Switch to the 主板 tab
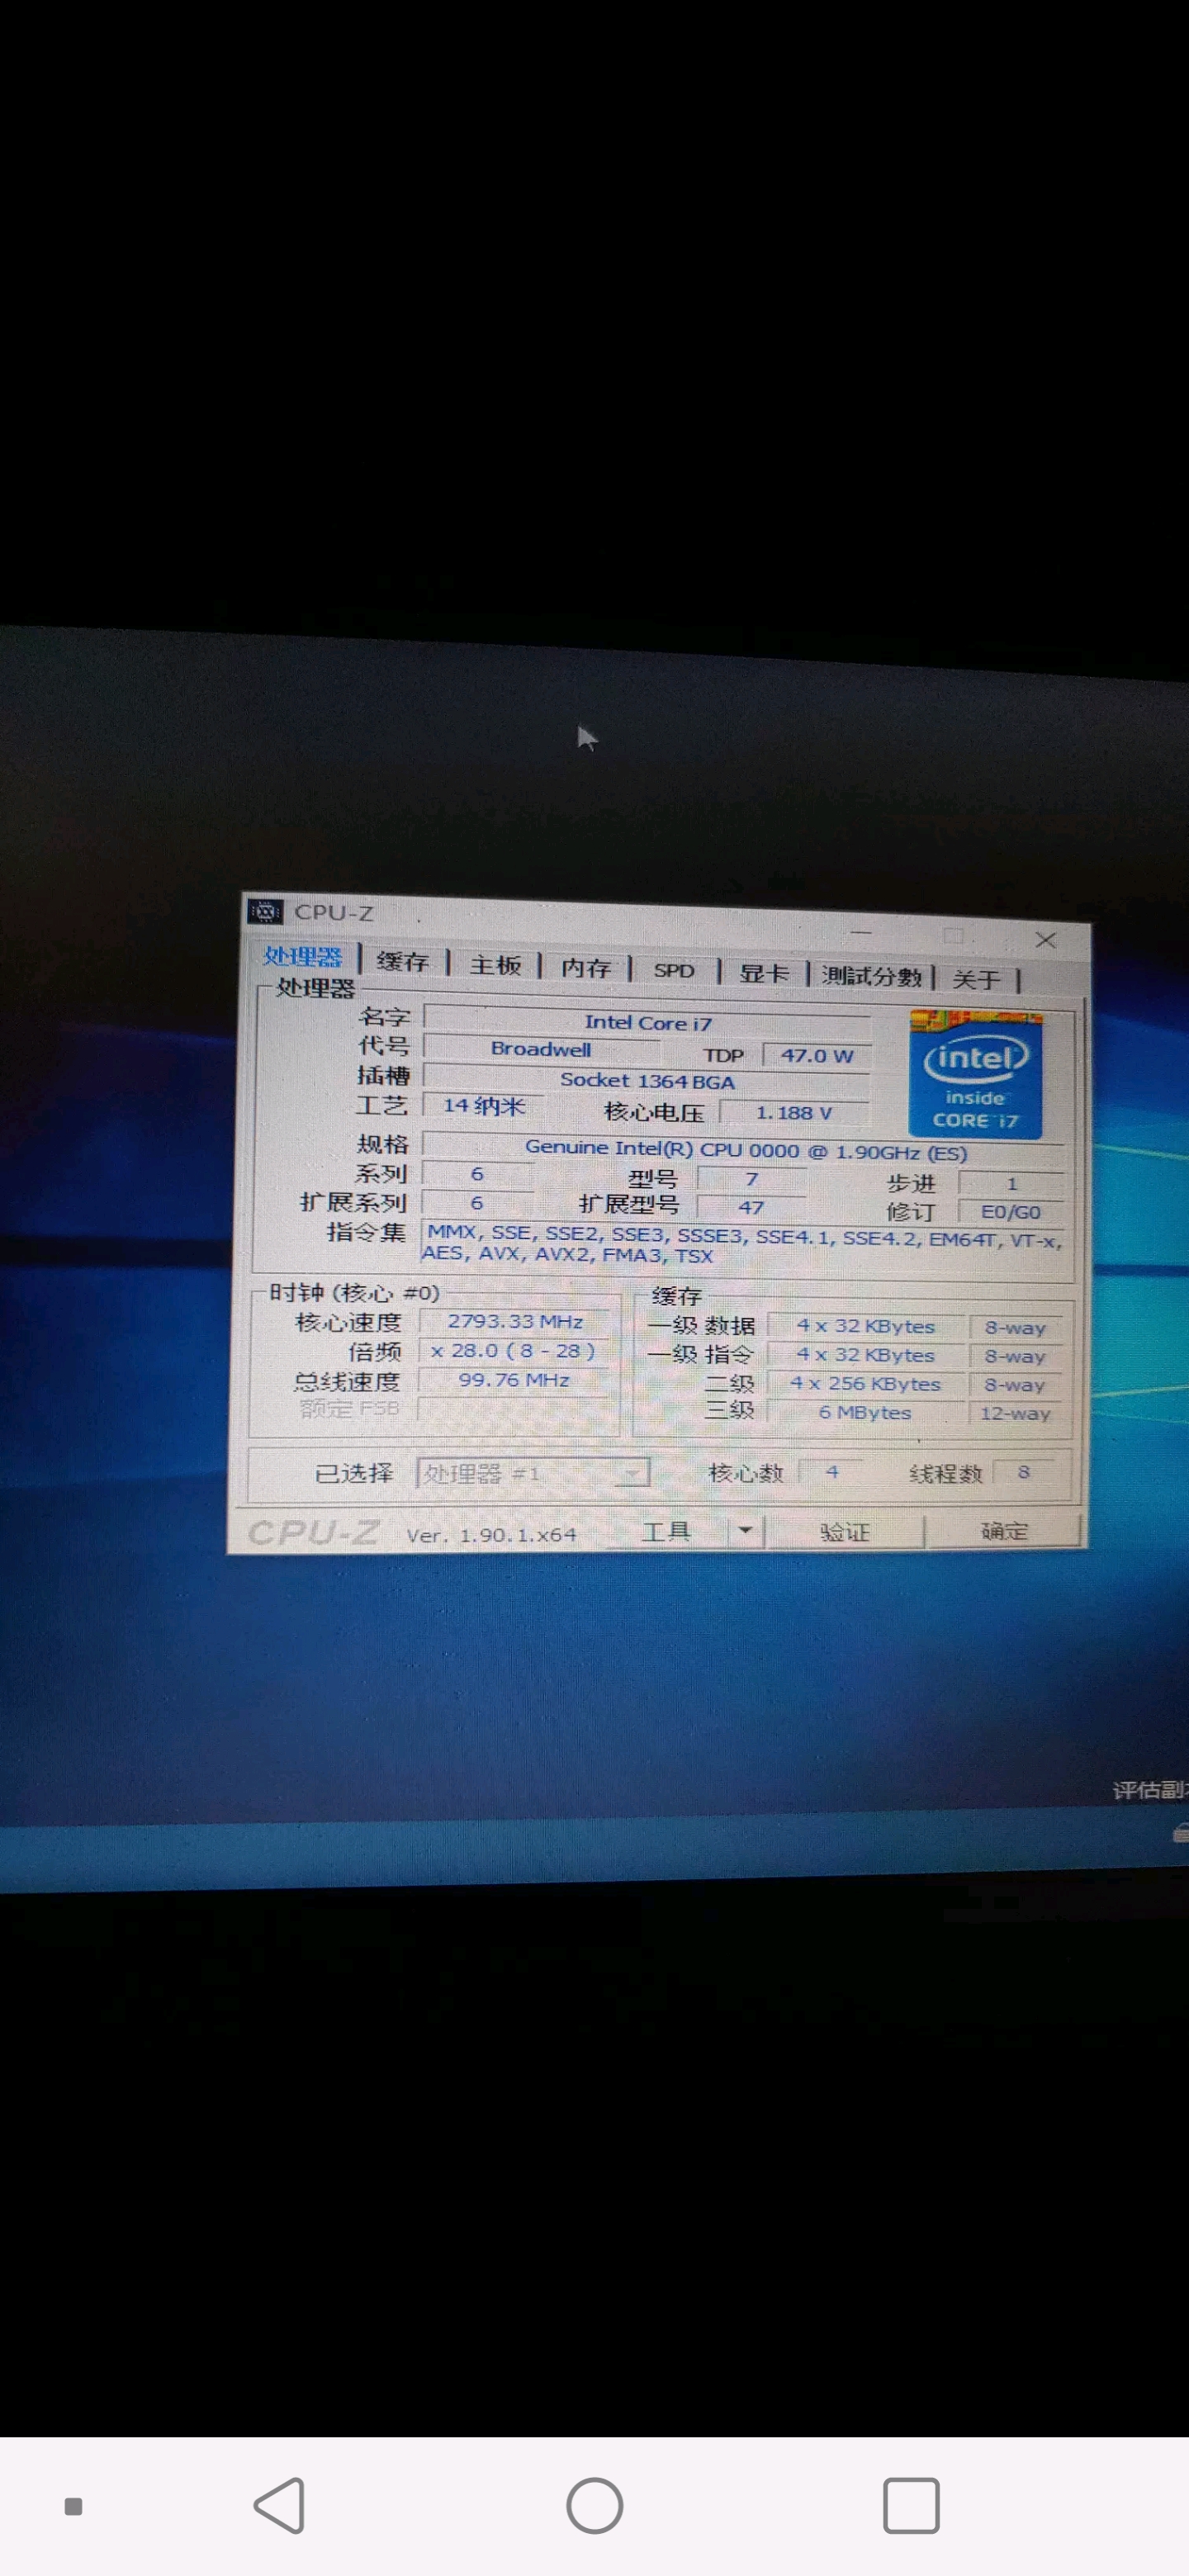 (x=495, y=965)
